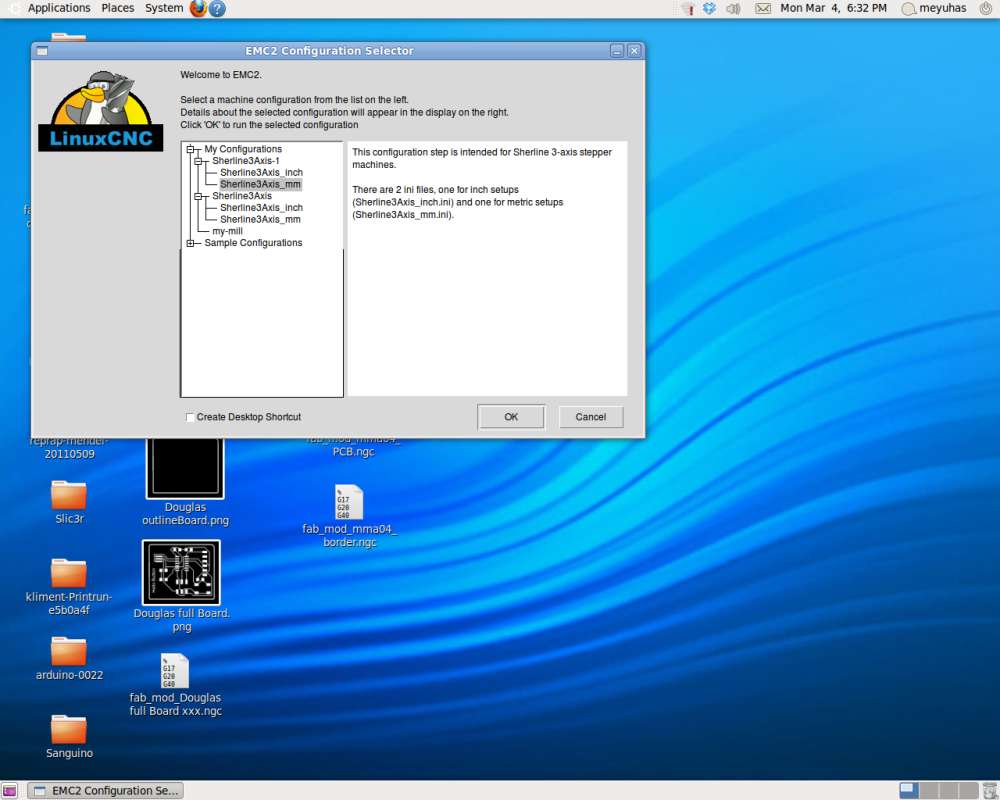Open the Help icon in the top panel
Image resolution: width=1000 pixels, height=800 pixels.
coord(217,8)
